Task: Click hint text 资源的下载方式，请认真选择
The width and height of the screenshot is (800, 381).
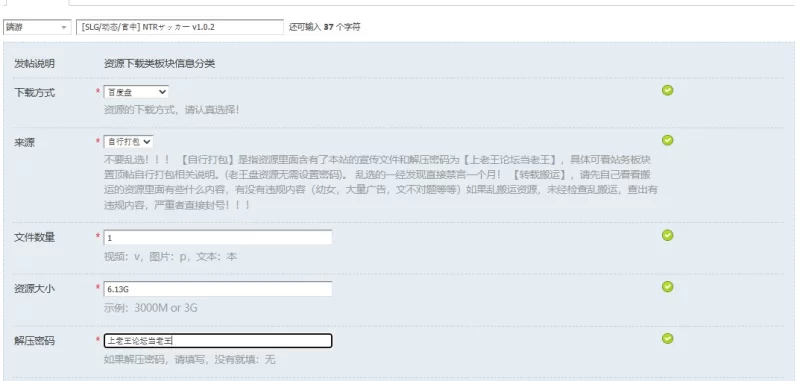Action: (x=171, y=110)
